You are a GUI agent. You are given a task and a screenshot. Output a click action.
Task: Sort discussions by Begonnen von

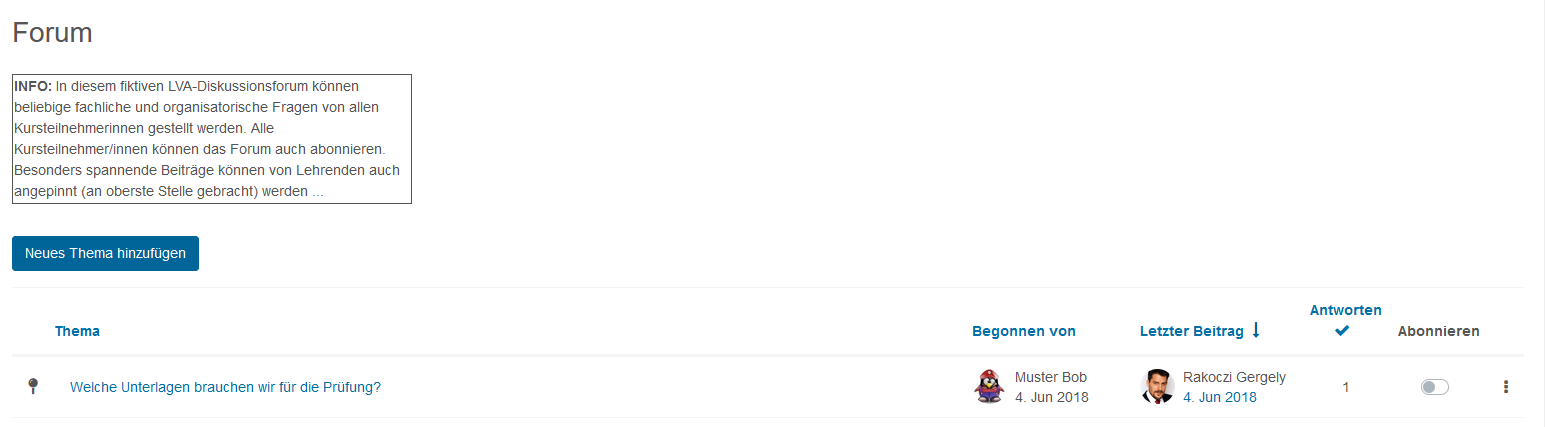point(1024,331)
